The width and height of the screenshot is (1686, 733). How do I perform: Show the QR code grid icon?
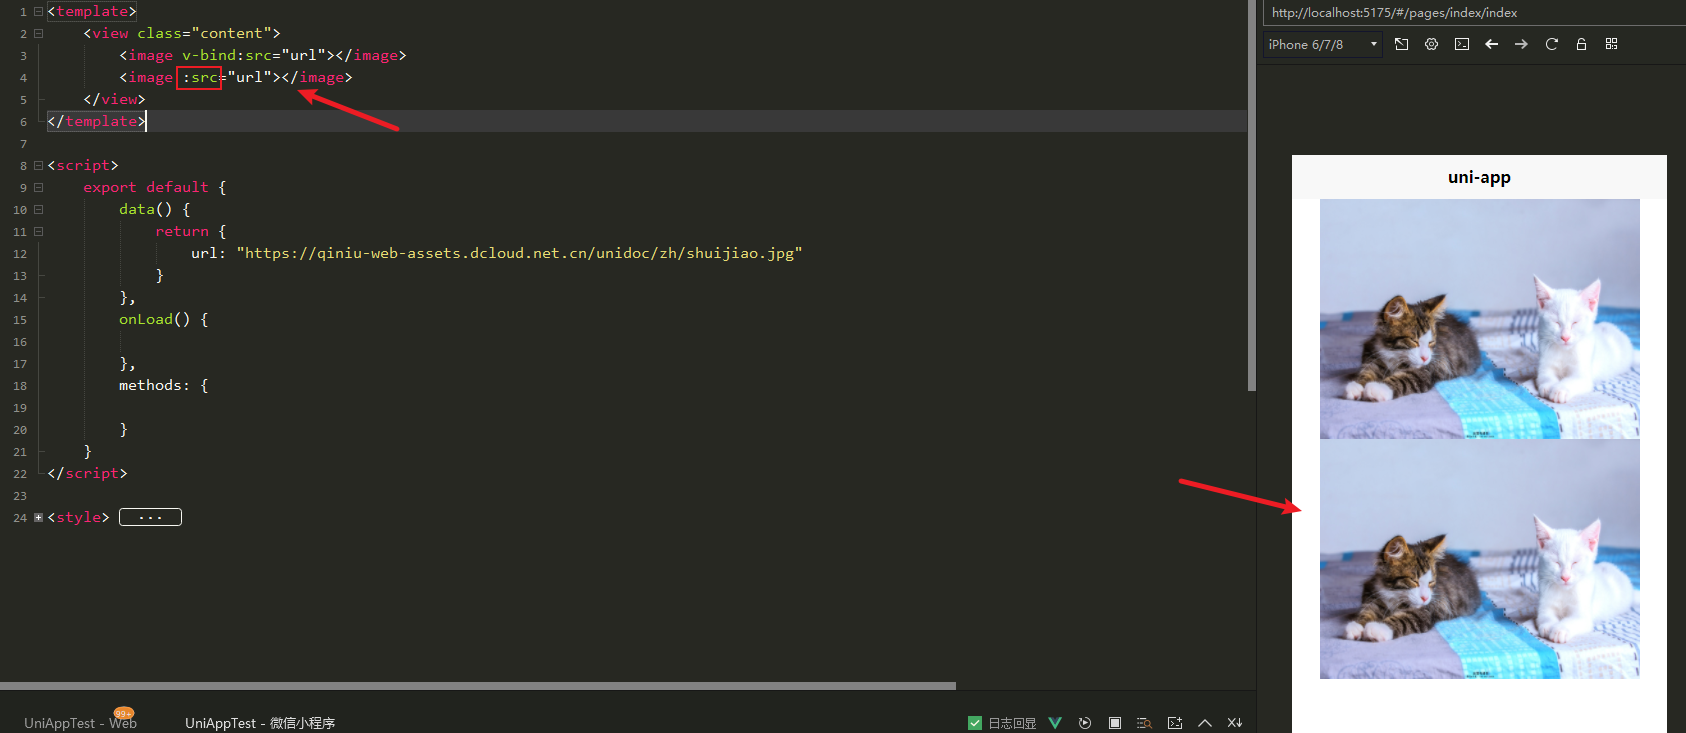(1611, 44)
